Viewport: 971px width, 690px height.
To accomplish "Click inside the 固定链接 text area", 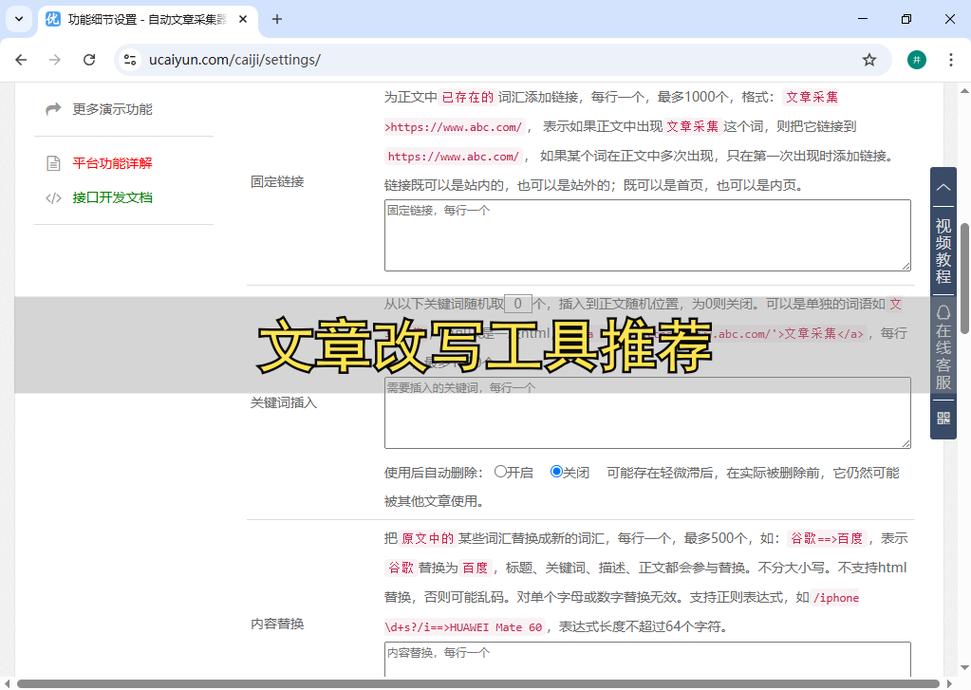I will (646, 234).
